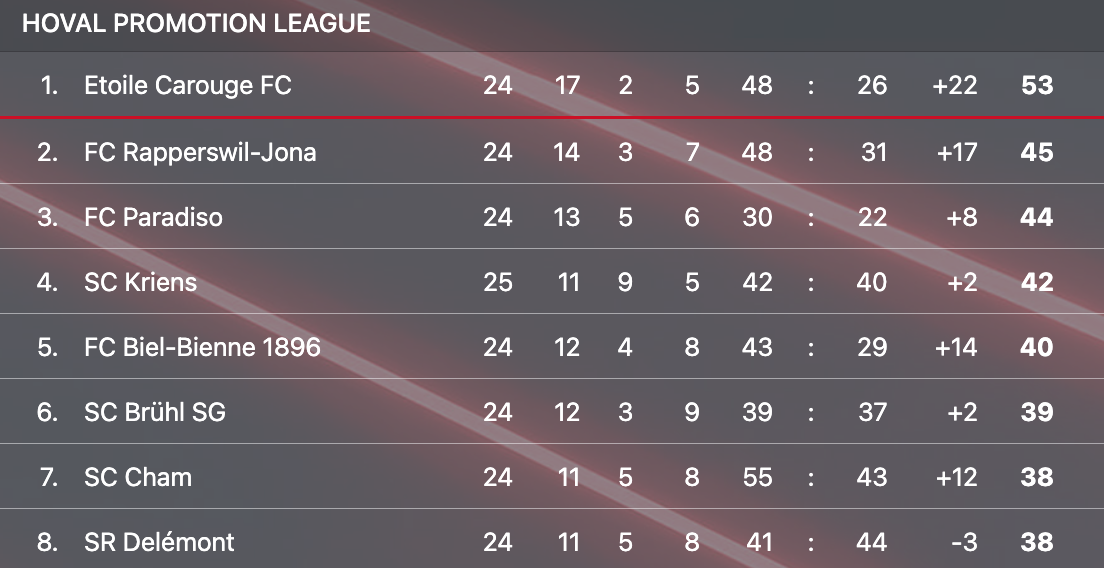
Task: Open the FC Paradiso team link
Action: 153,217
